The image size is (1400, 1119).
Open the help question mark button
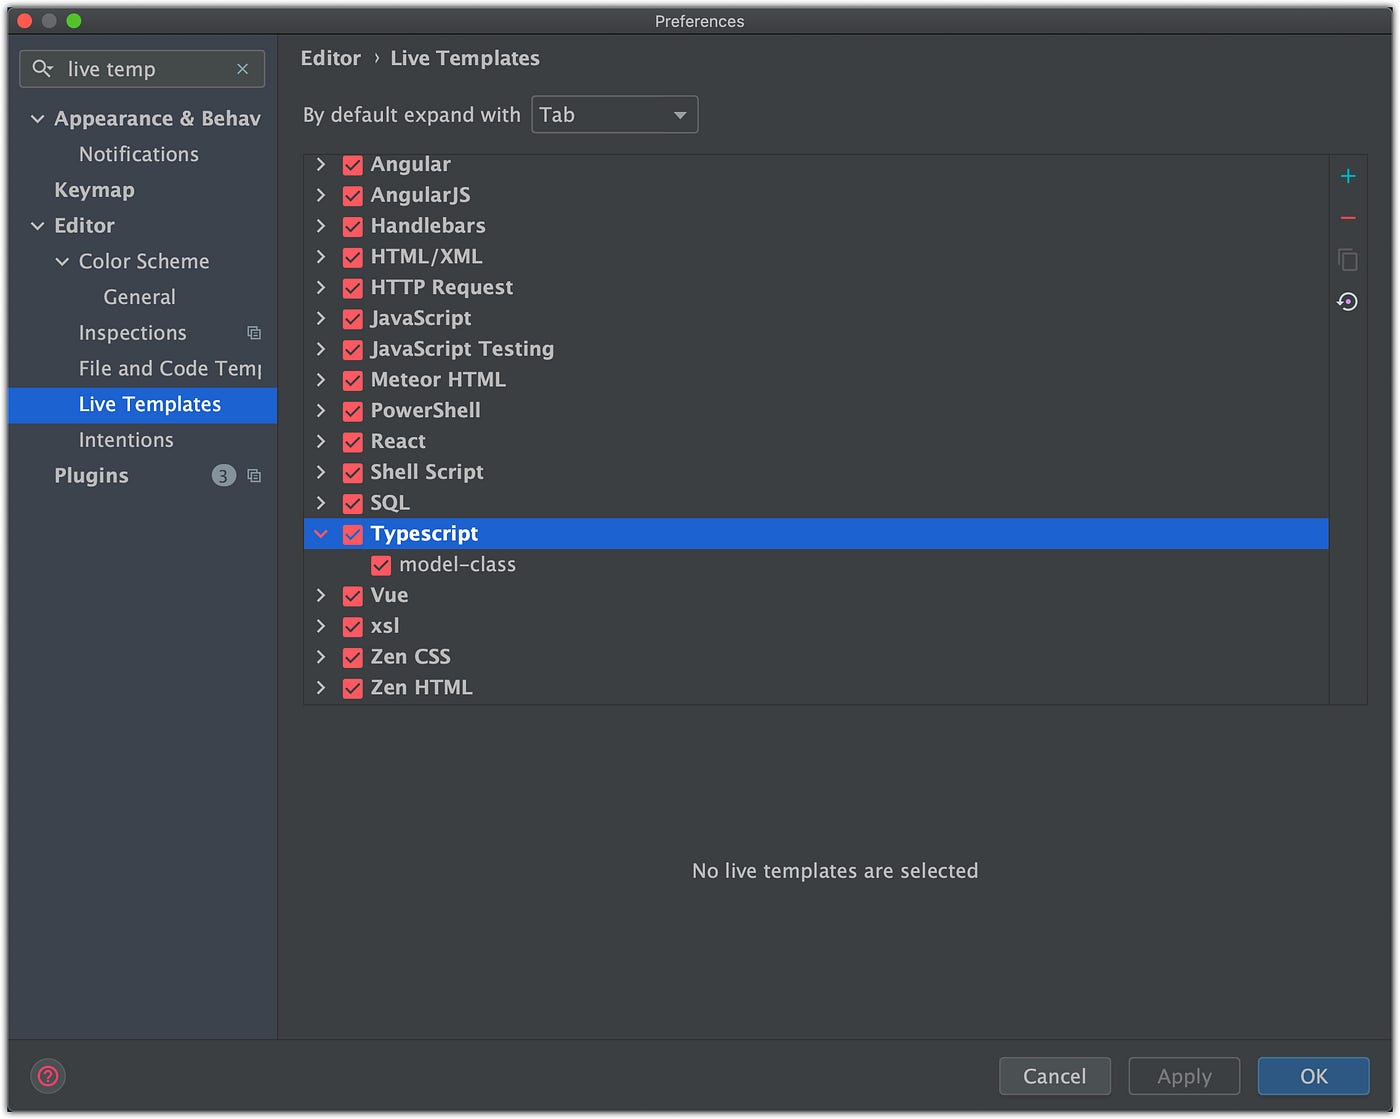tap(48, 1077)
